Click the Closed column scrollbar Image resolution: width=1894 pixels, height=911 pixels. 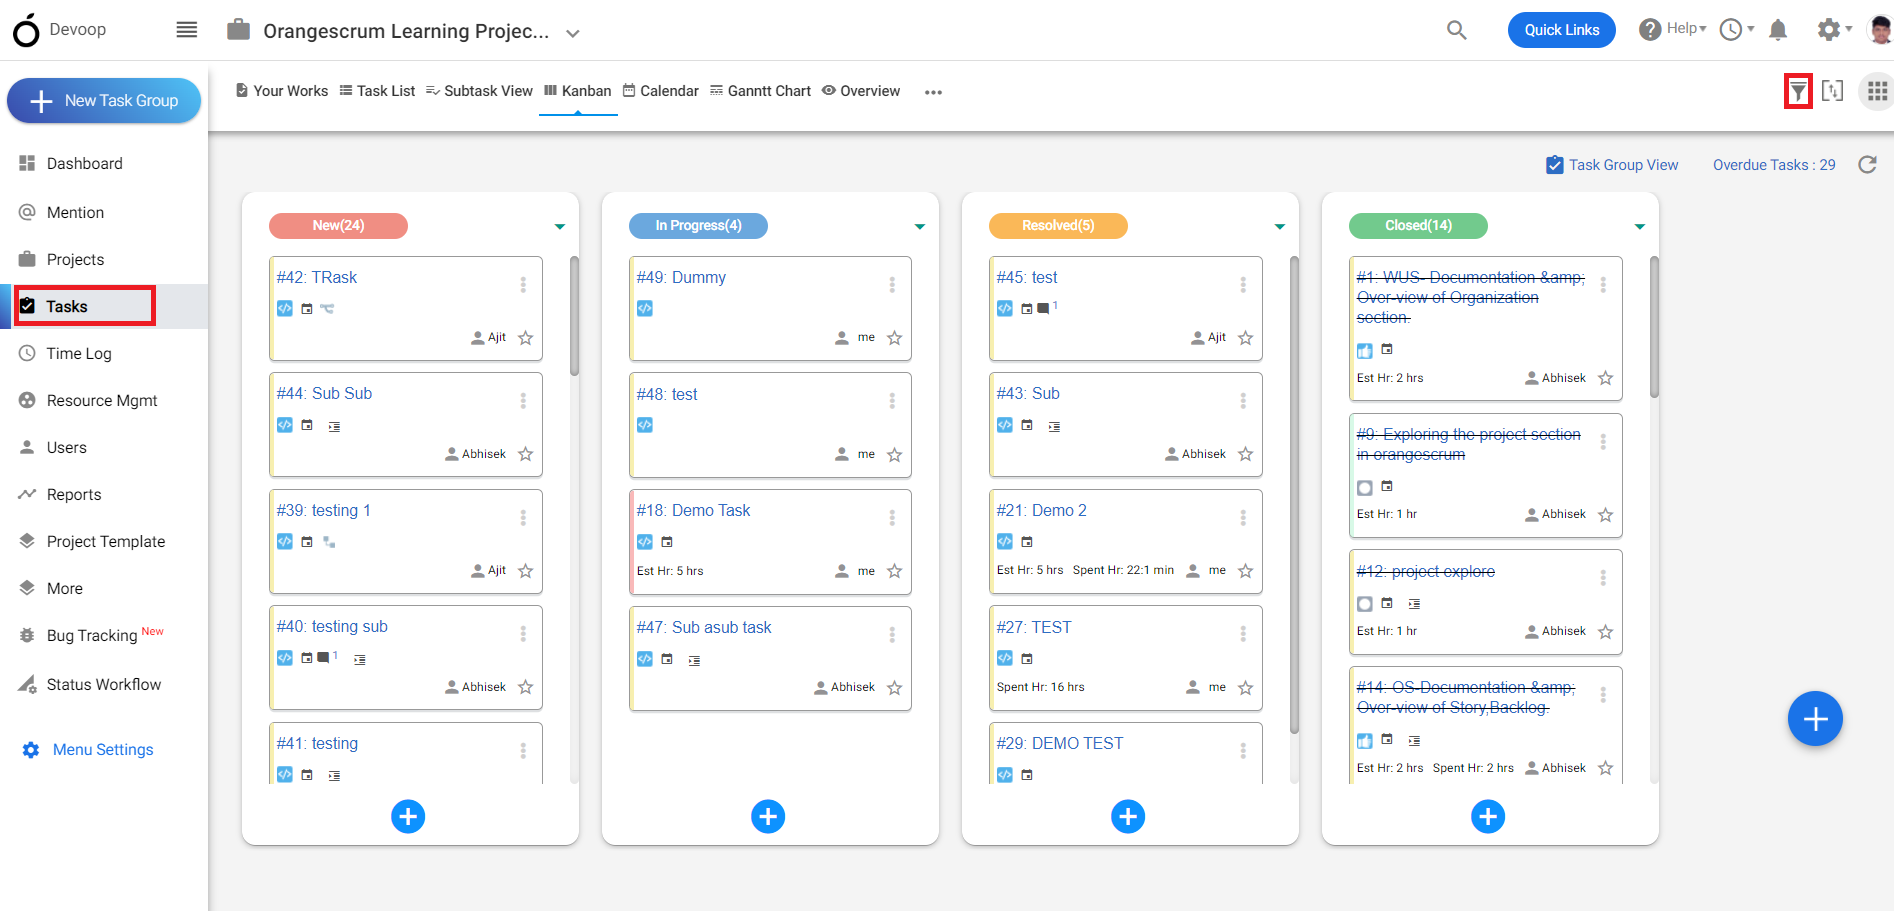click(1654, 327)
